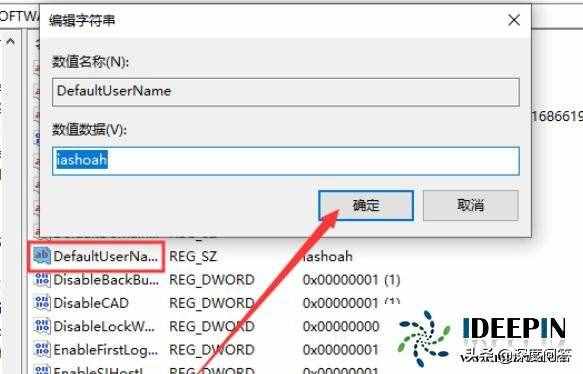
Task: Close the 编辑字符串 dialog
Action: (514, 20)
